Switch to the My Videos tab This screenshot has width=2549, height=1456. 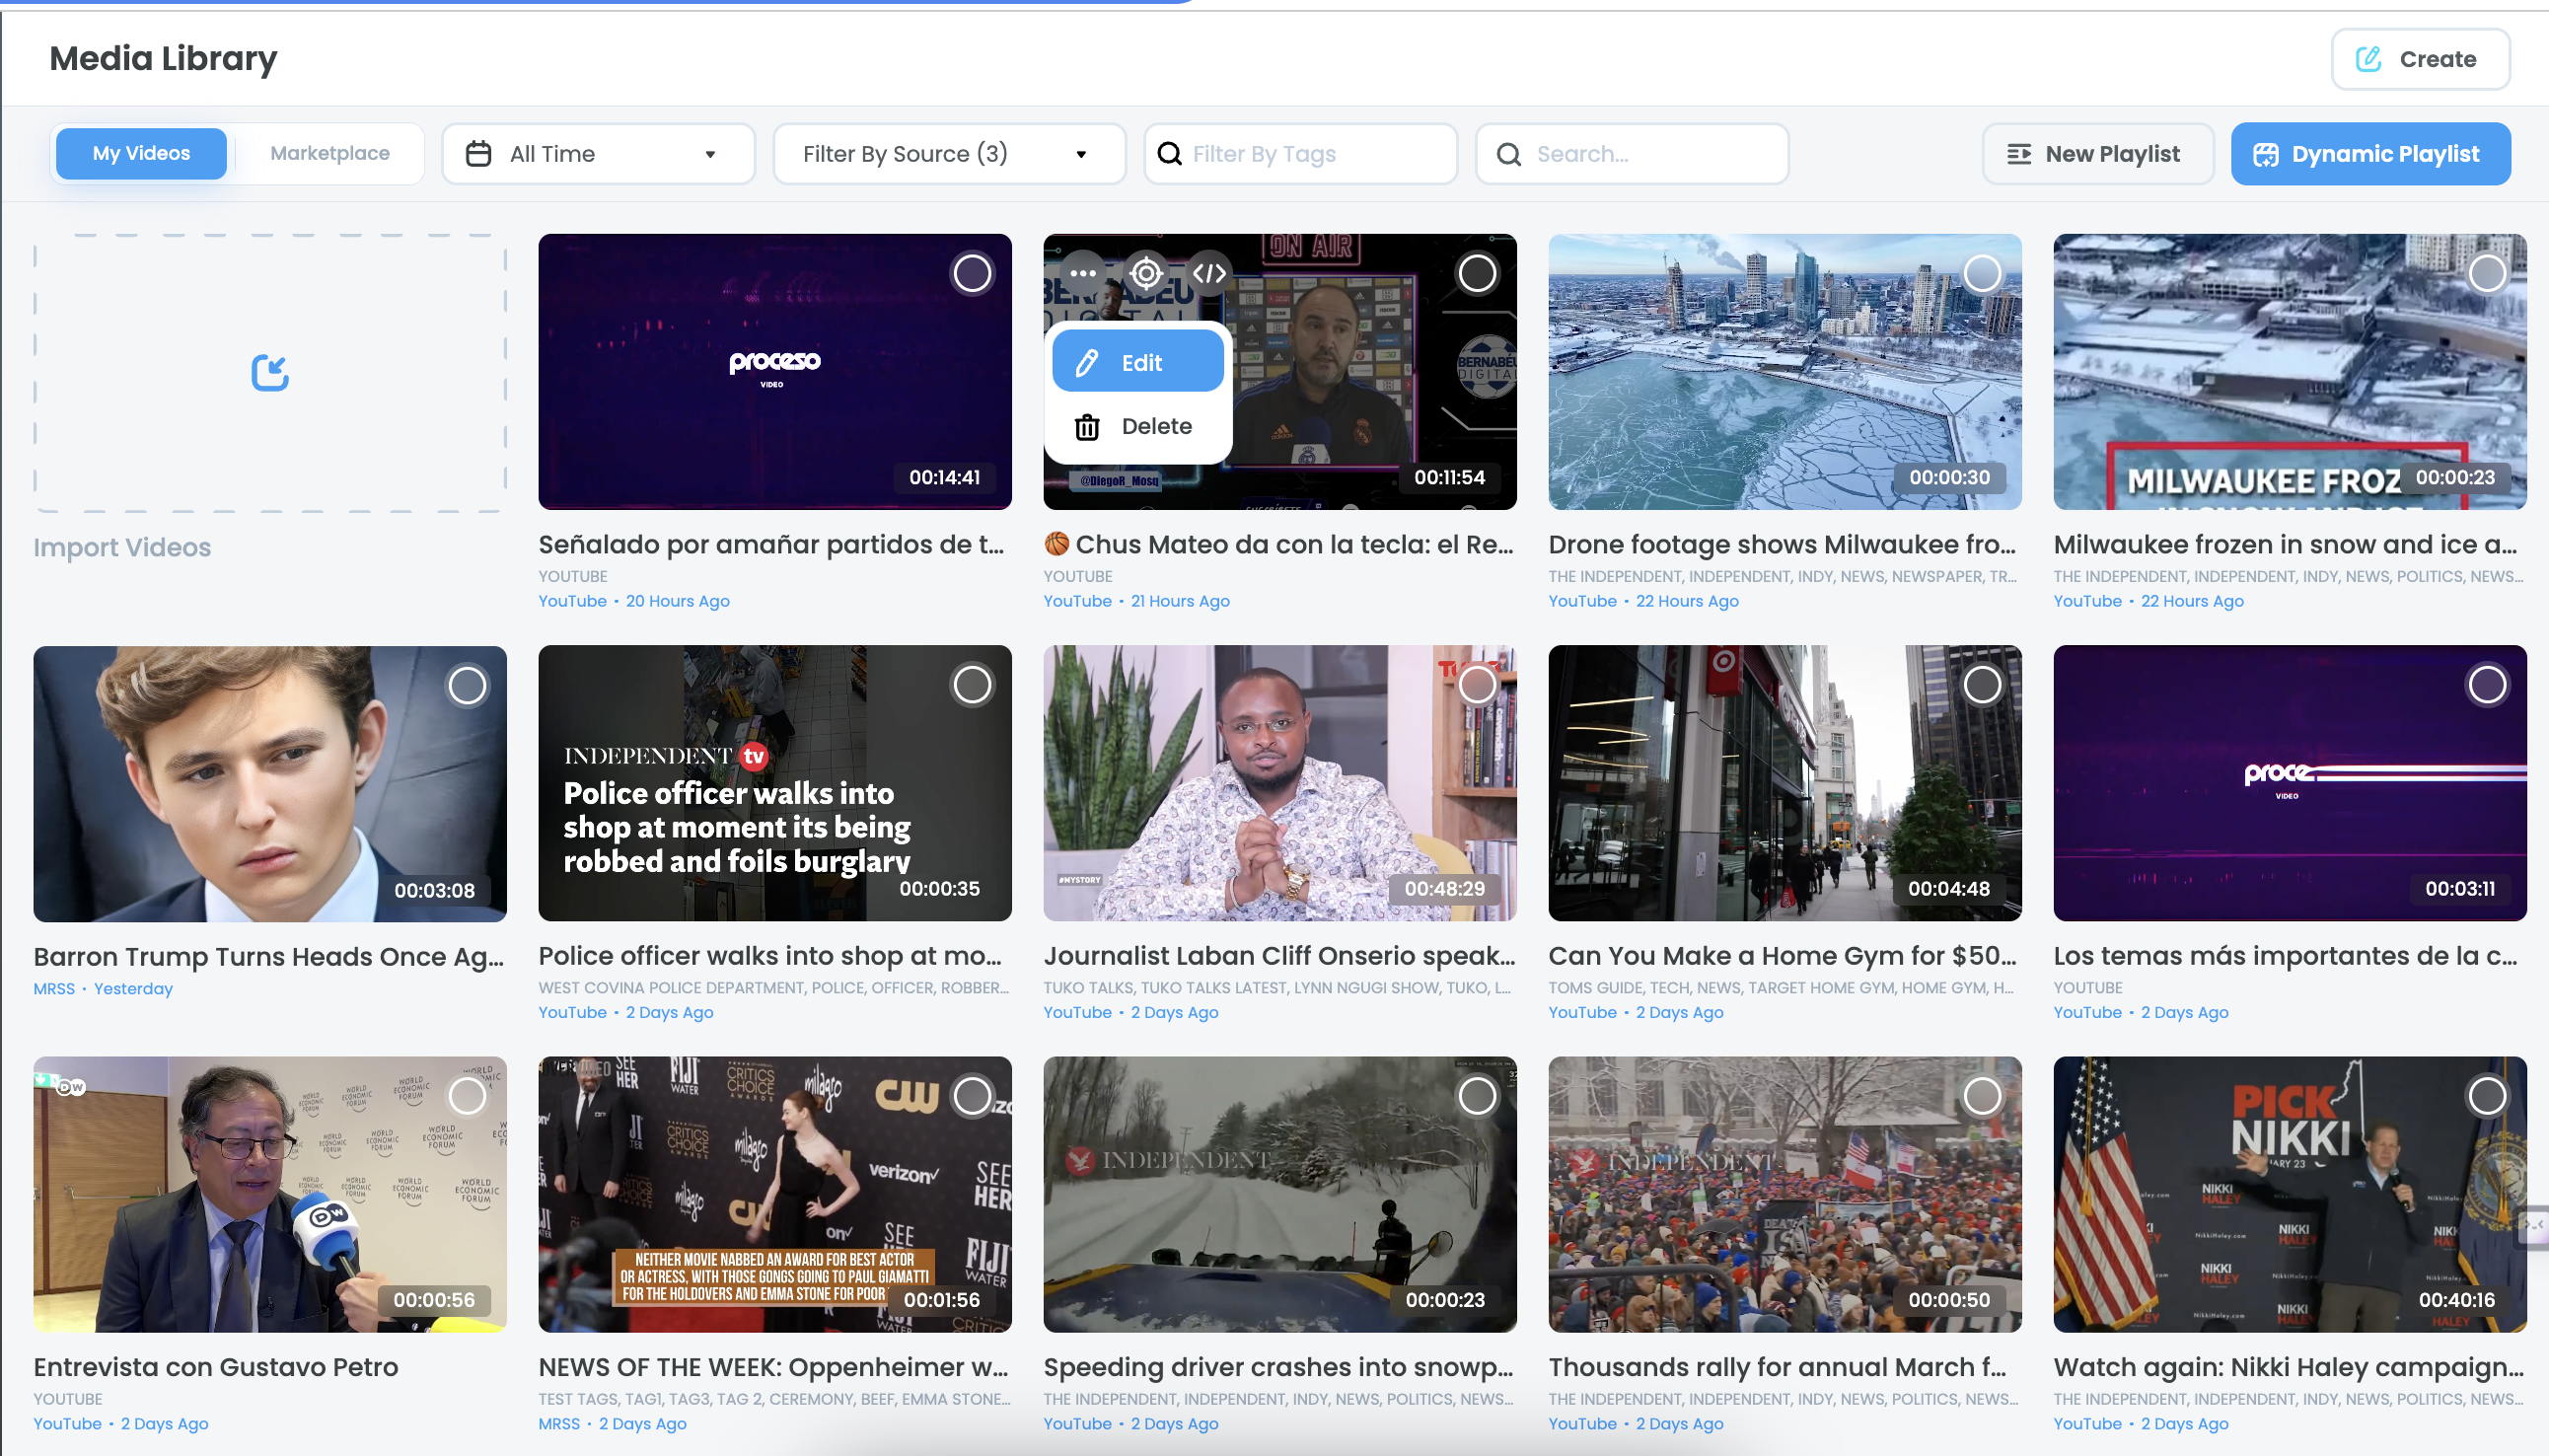pos(141,153)
